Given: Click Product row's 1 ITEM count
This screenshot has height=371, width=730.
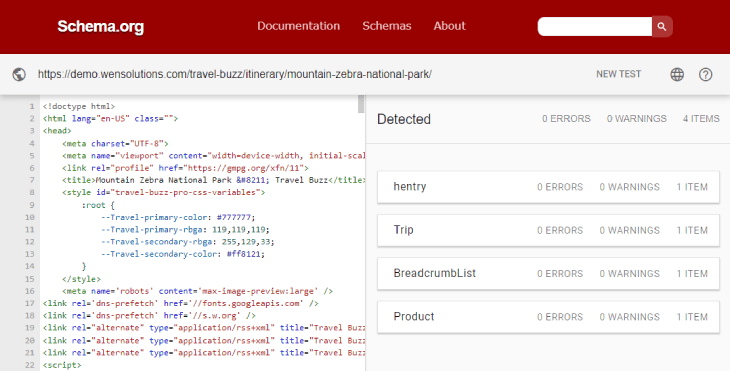Looking at the screenshot, I should coord(692,317).
